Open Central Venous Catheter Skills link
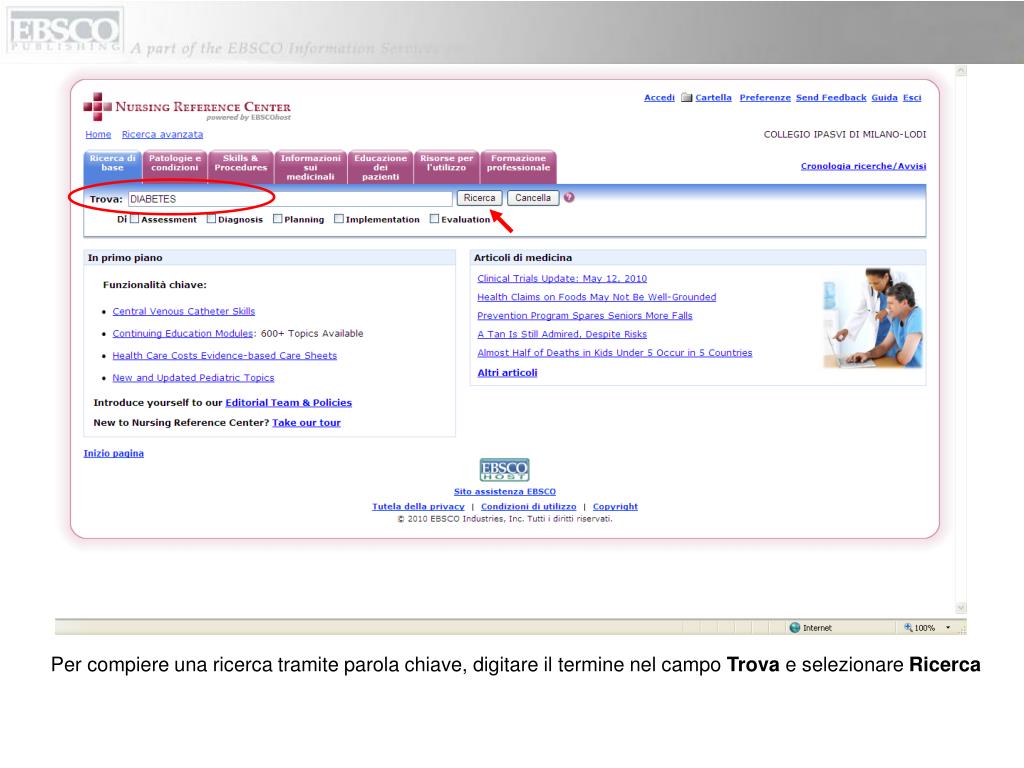The width and height of the screenshot is (1024, 768). (184, 311)
